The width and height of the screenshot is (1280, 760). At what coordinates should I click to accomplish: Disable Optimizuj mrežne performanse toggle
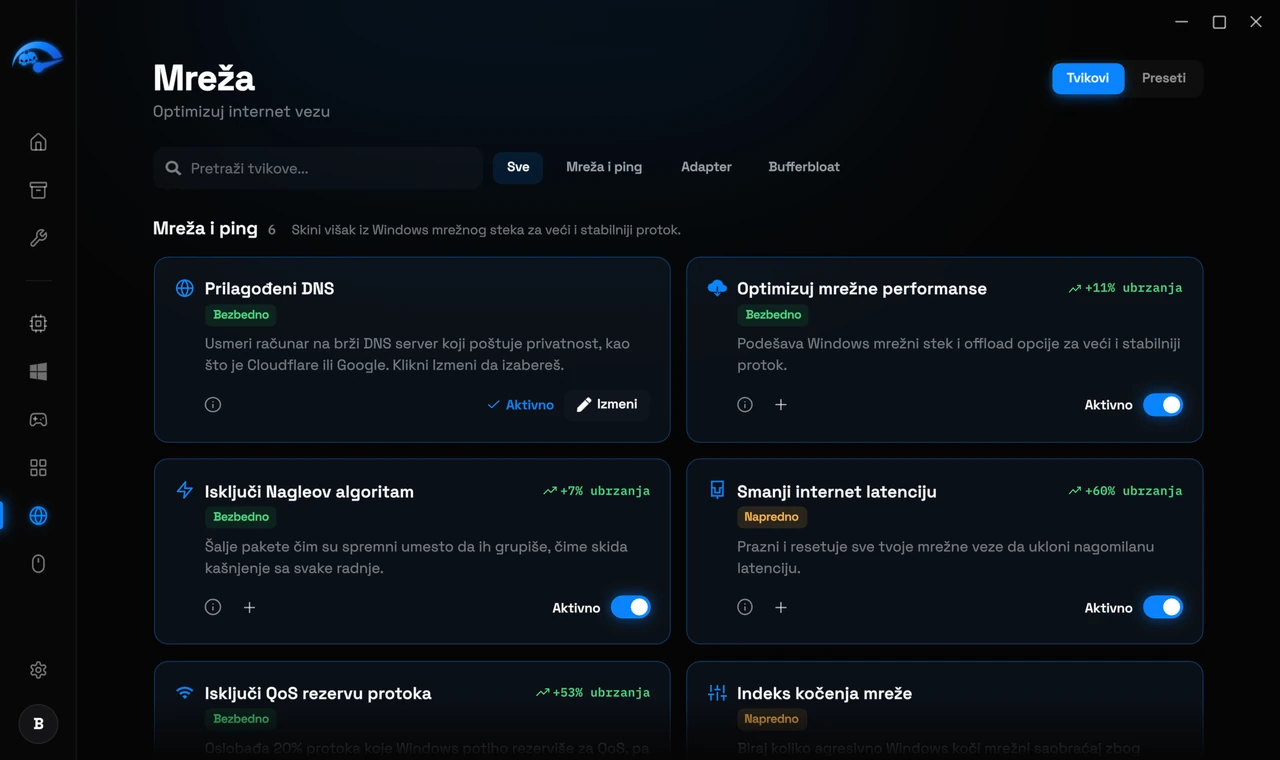pyautogui.click(x=1163, y=405)
